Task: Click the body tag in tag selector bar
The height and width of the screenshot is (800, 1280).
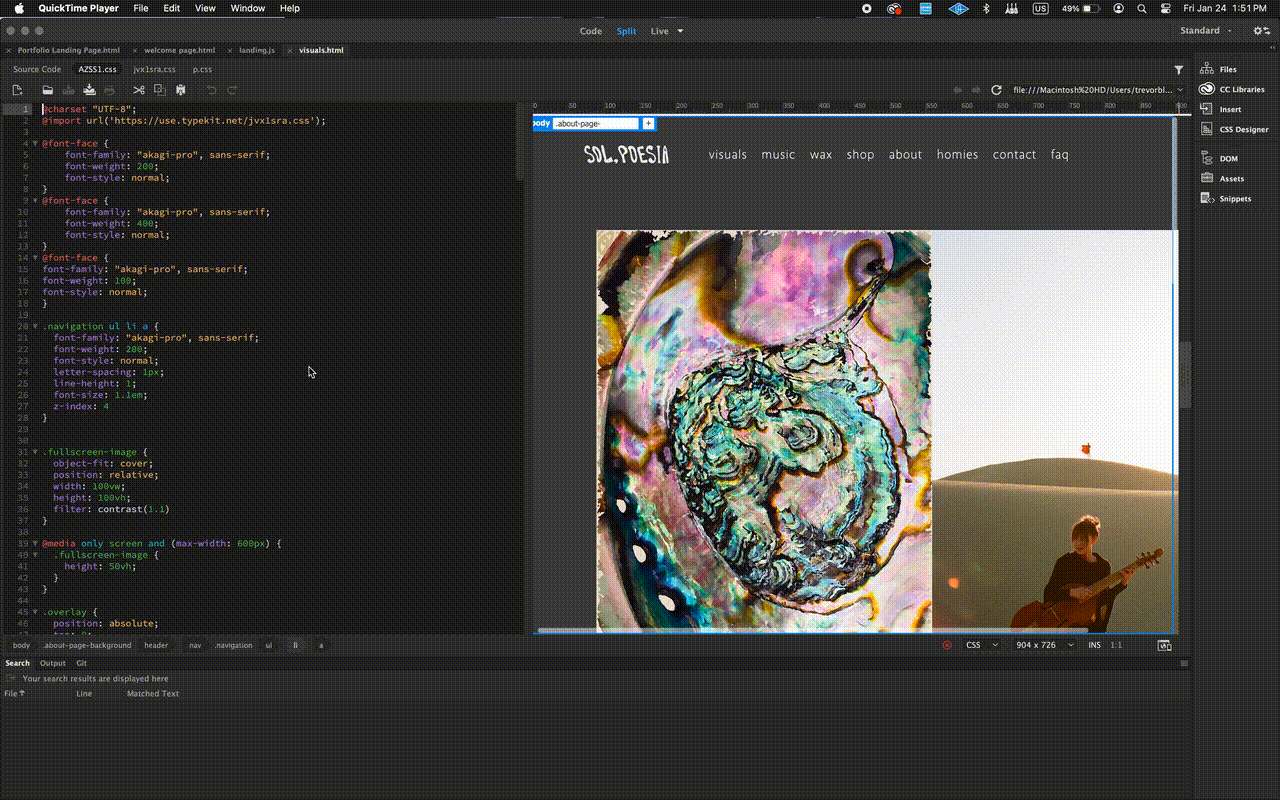Action: [21, 645]
